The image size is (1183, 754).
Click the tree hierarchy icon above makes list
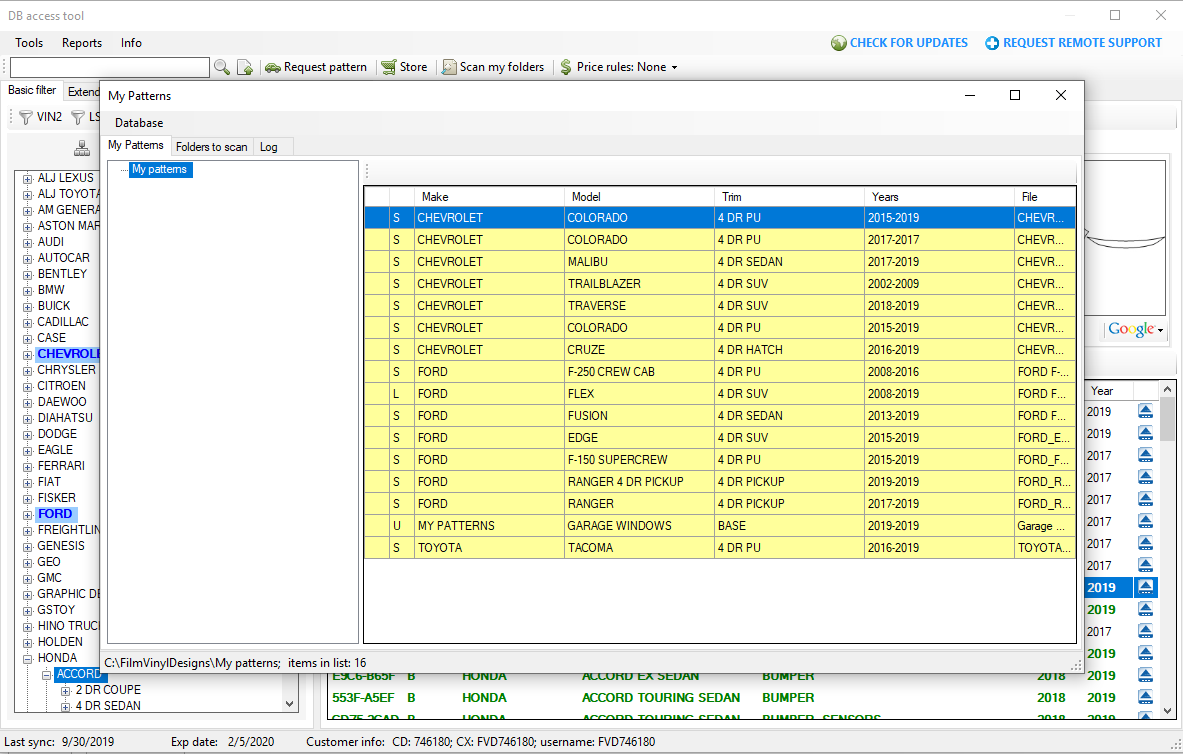coord(82,149)
